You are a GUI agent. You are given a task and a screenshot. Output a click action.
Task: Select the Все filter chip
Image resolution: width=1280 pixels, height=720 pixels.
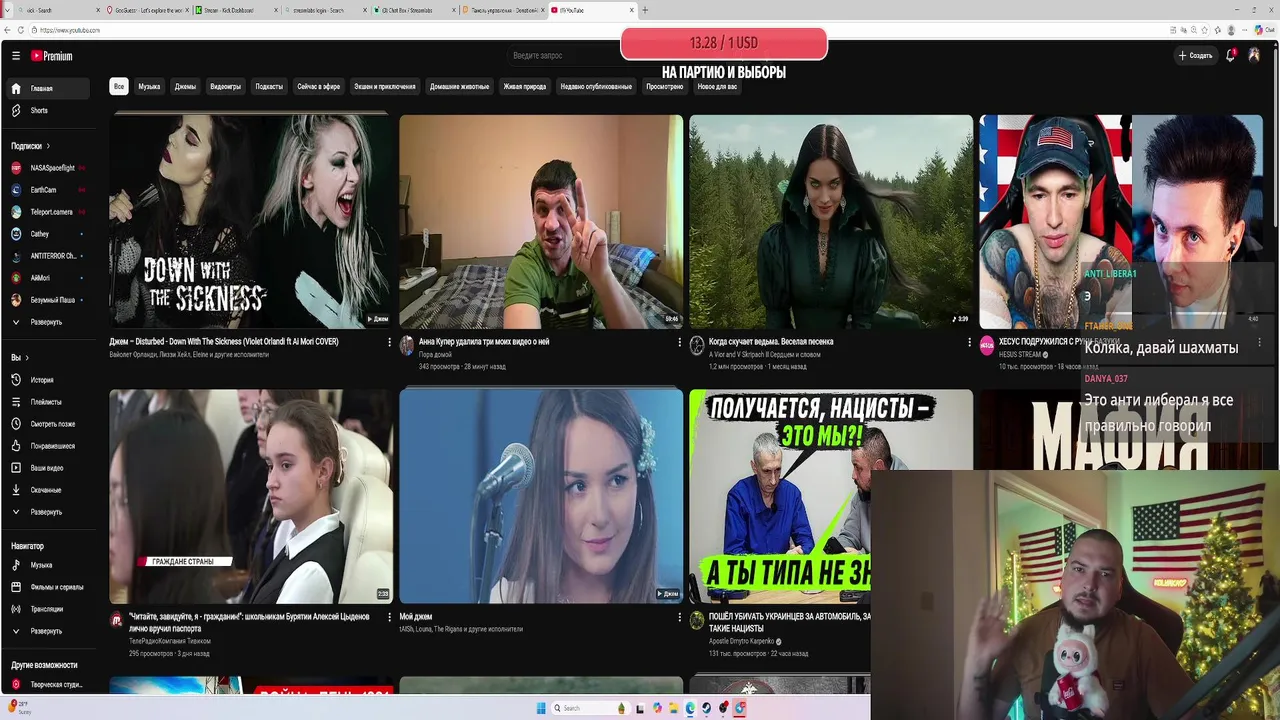(119, 87)
